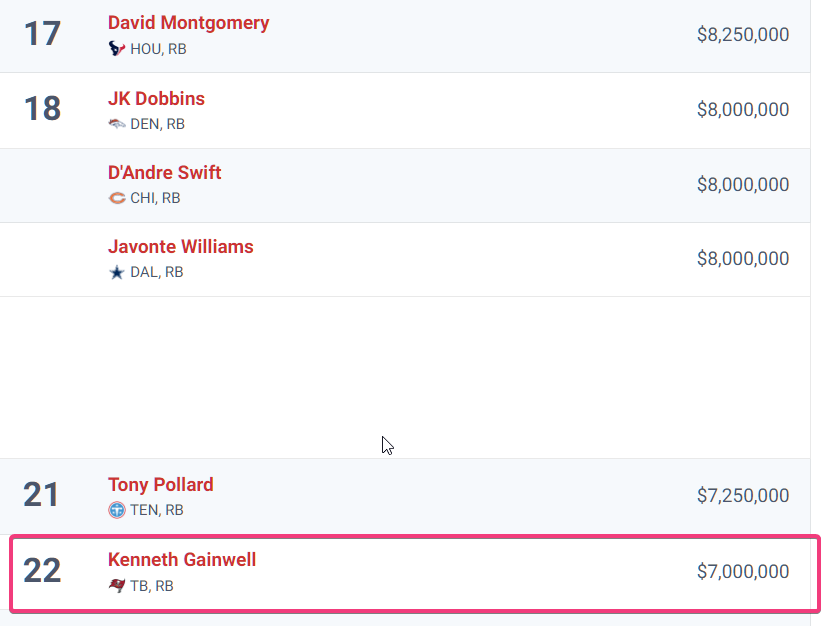Open JK Dobbins player link
This screenshot has width=821, height=626.
click(x=156, y=98)
